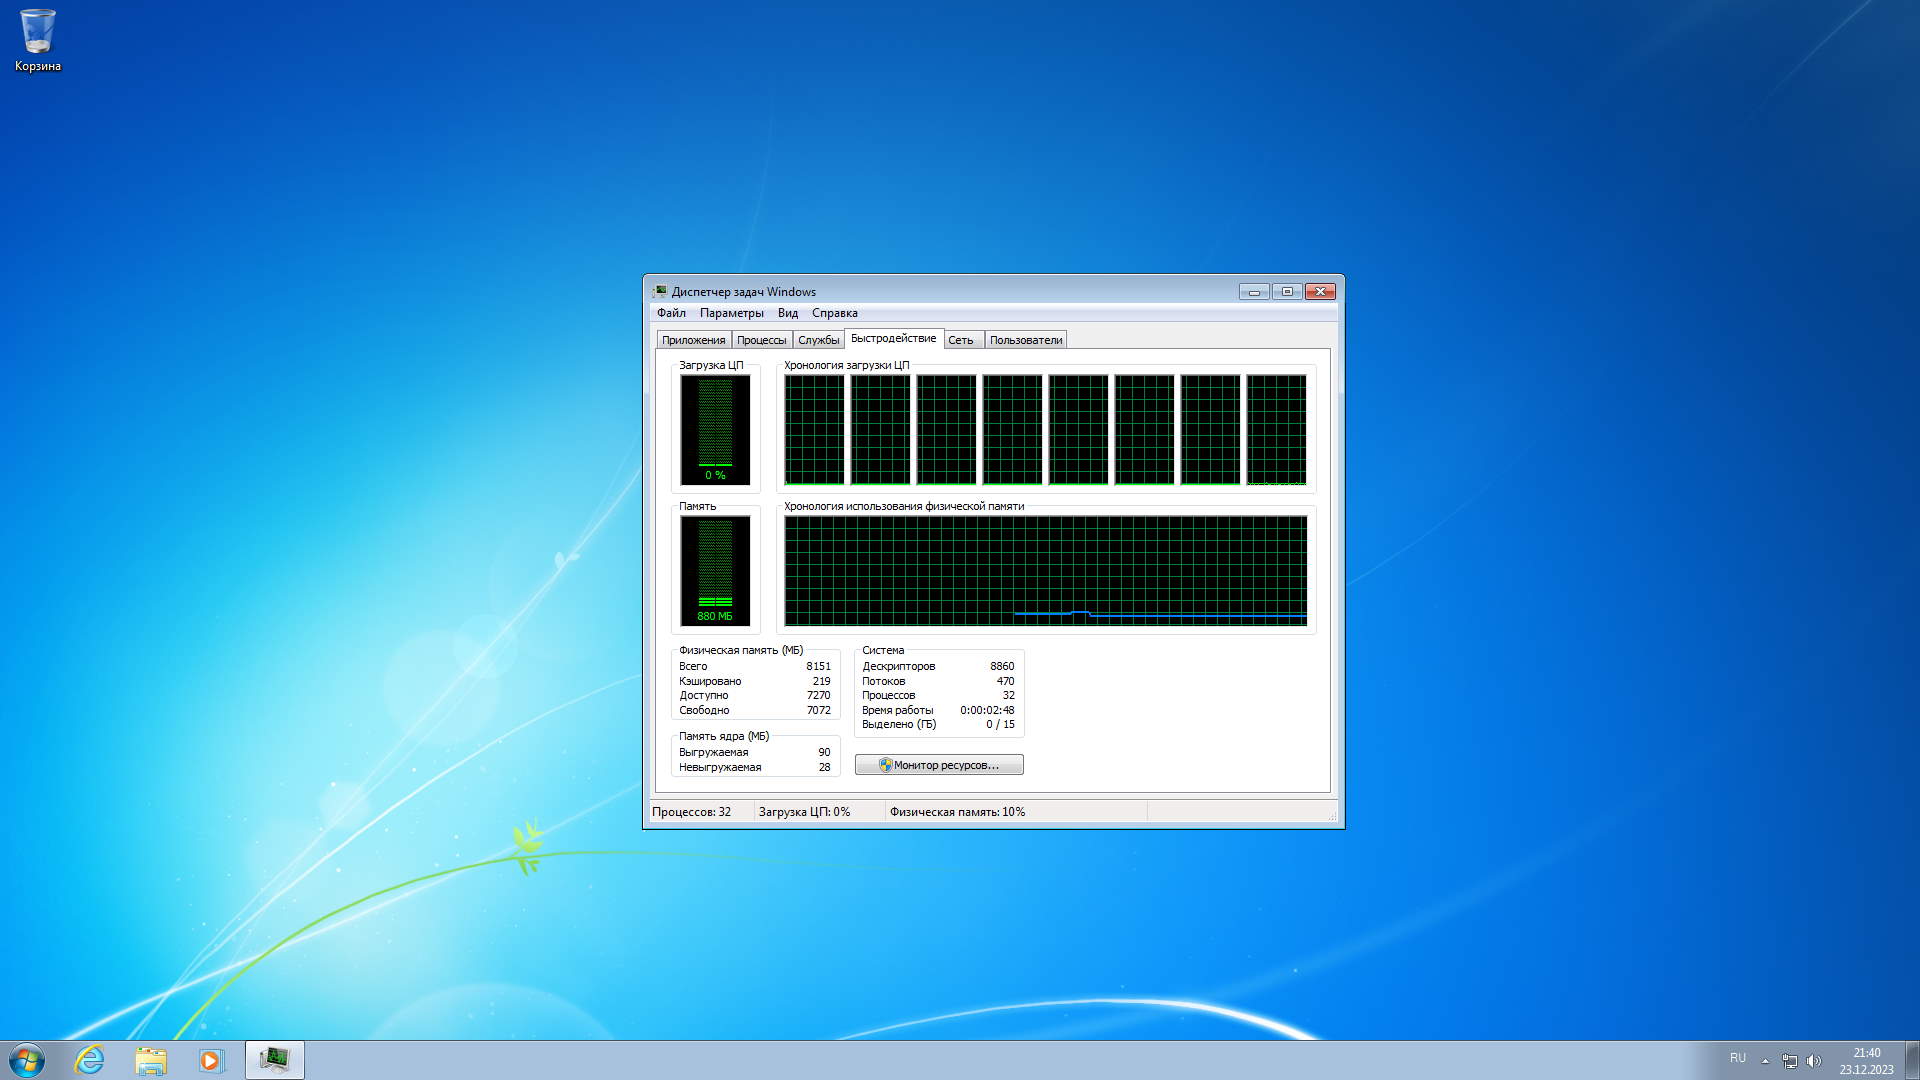This screenshot has height=1080, width=1920.
Task: Show hidden tray icons arrow
Action: pos(1765,1060)
